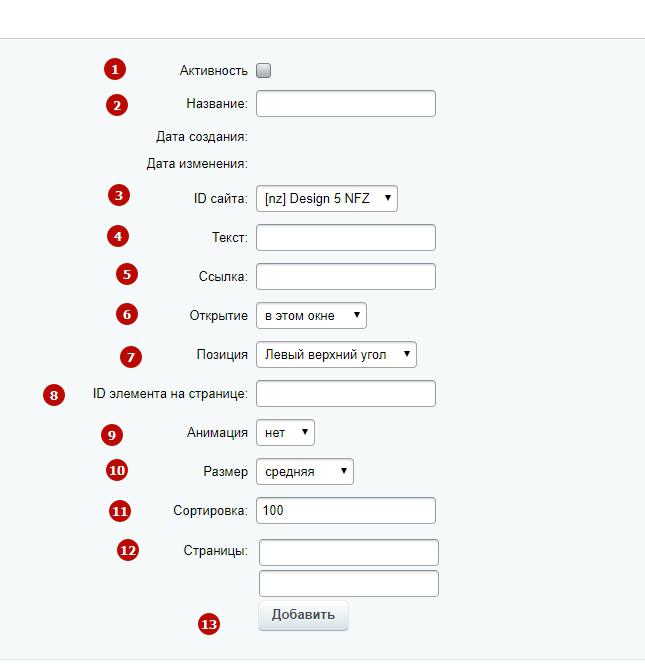Click the second Страницы input field
This screenshot has height=671, width=645.
[x=349, y=583]
